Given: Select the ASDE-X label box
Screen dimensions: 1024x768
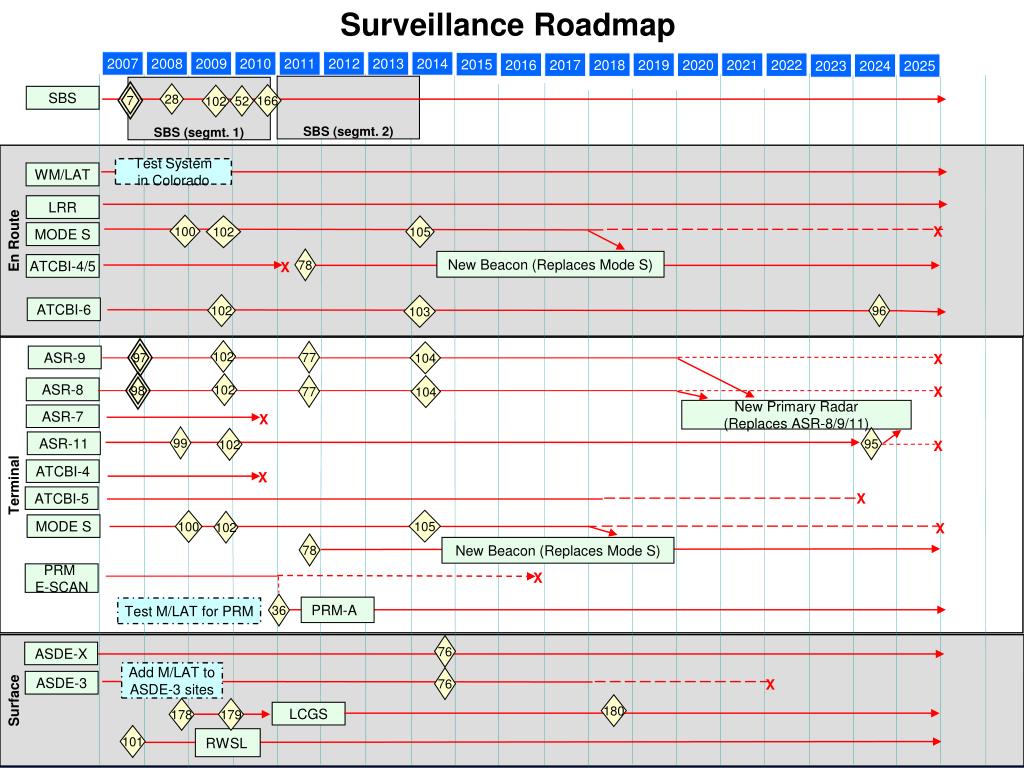Looking at the screenshot, I should click(x=61, y=653).
